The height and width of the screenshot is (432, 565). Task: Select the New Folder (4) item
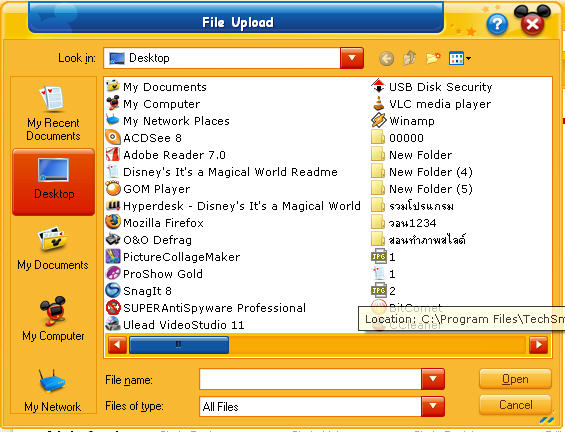point(422,172)
